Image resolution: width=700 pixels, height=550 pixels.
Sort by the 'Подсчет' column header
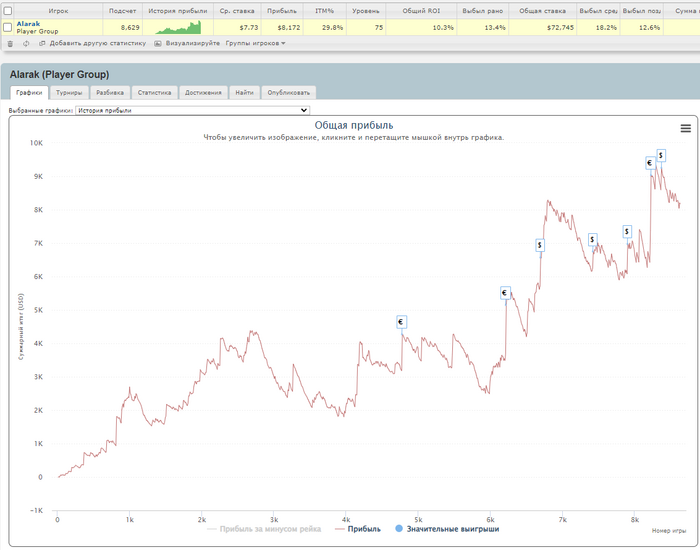122,11
